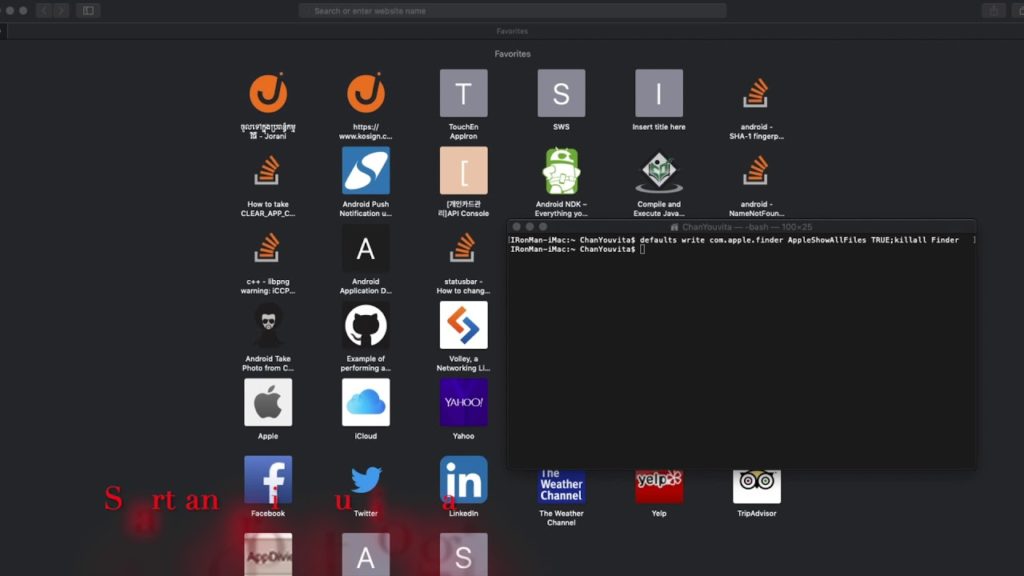Click the Safari Share toolbar button

[994, 10]
